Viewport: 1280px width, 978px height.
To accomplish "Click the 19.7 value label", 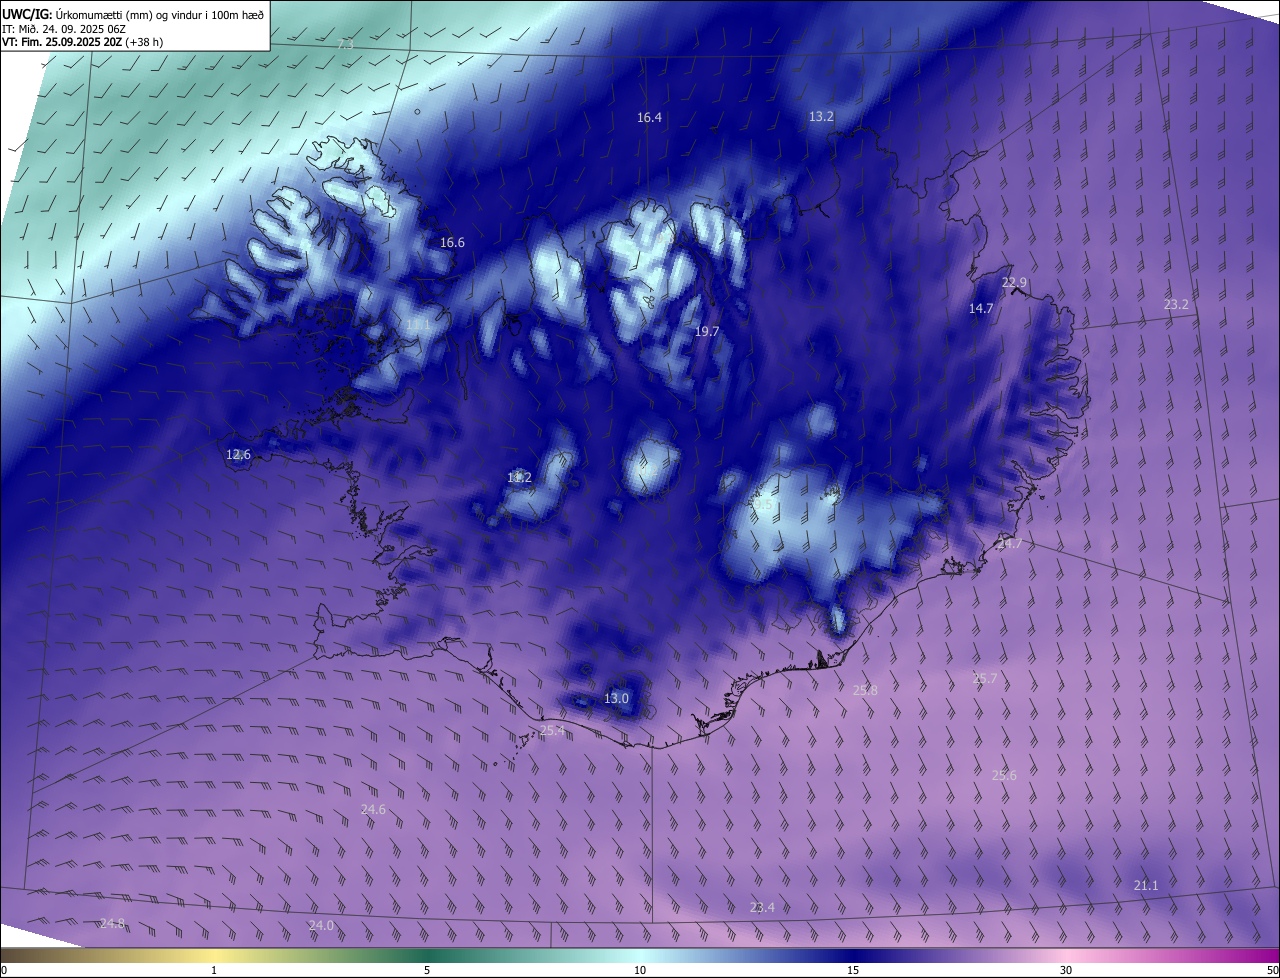I will 707,331.
